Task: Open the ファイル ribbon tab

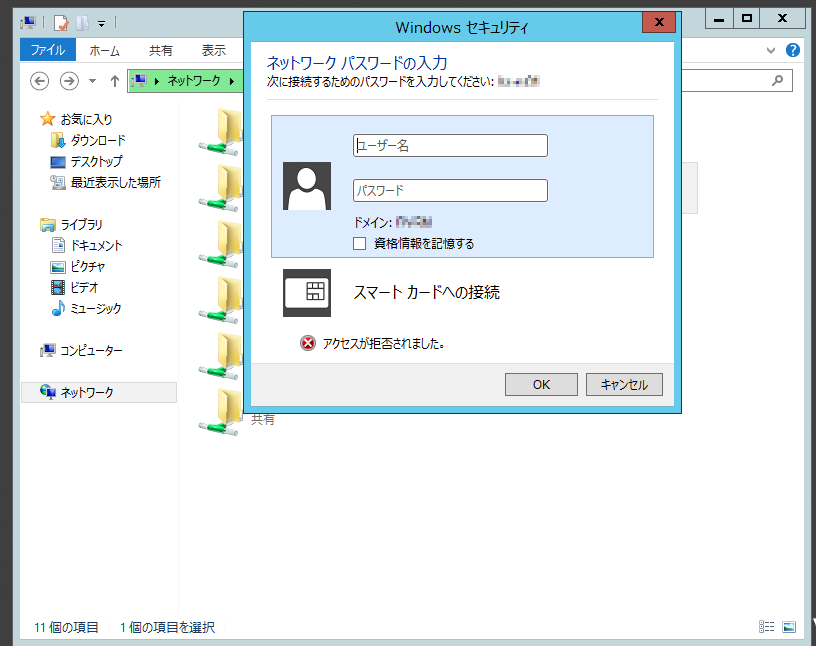Action: (x=48, y=50)
